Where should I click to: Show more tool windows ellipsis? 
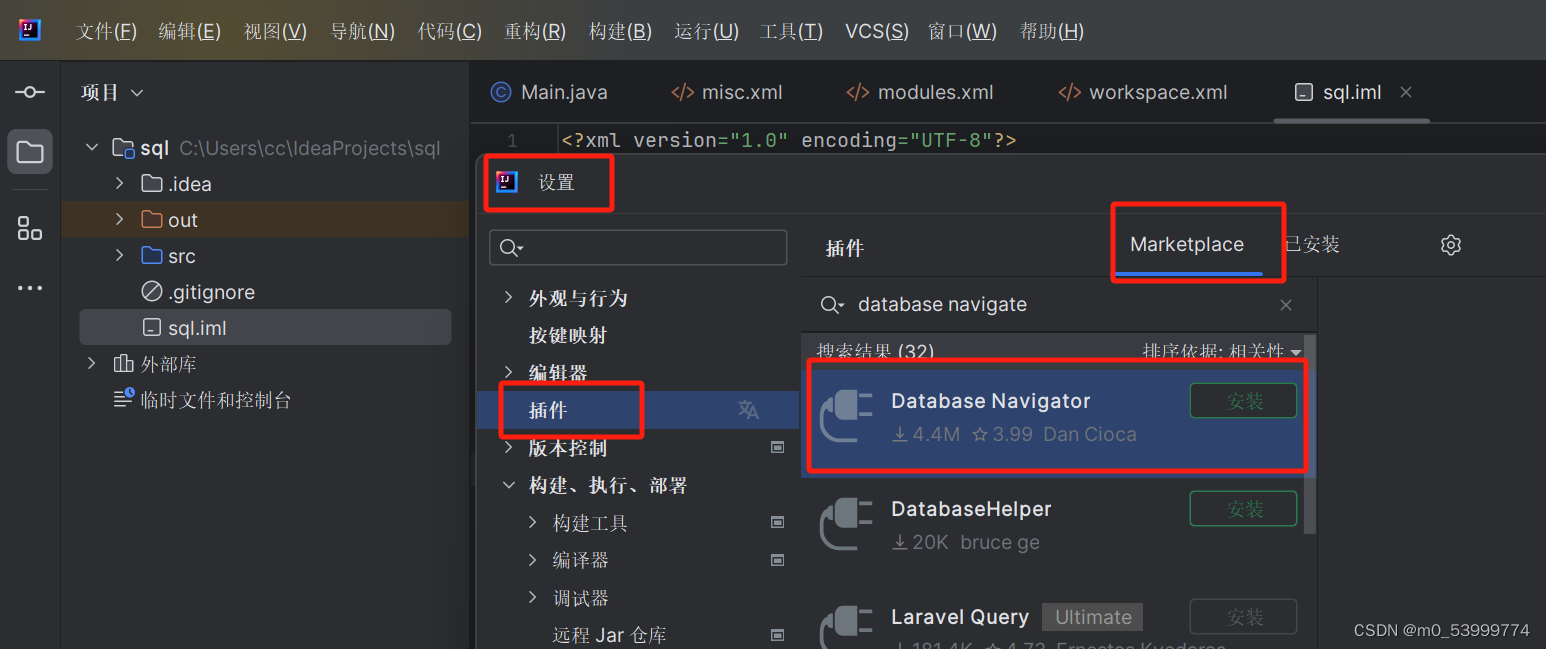[x=30, y=288]
